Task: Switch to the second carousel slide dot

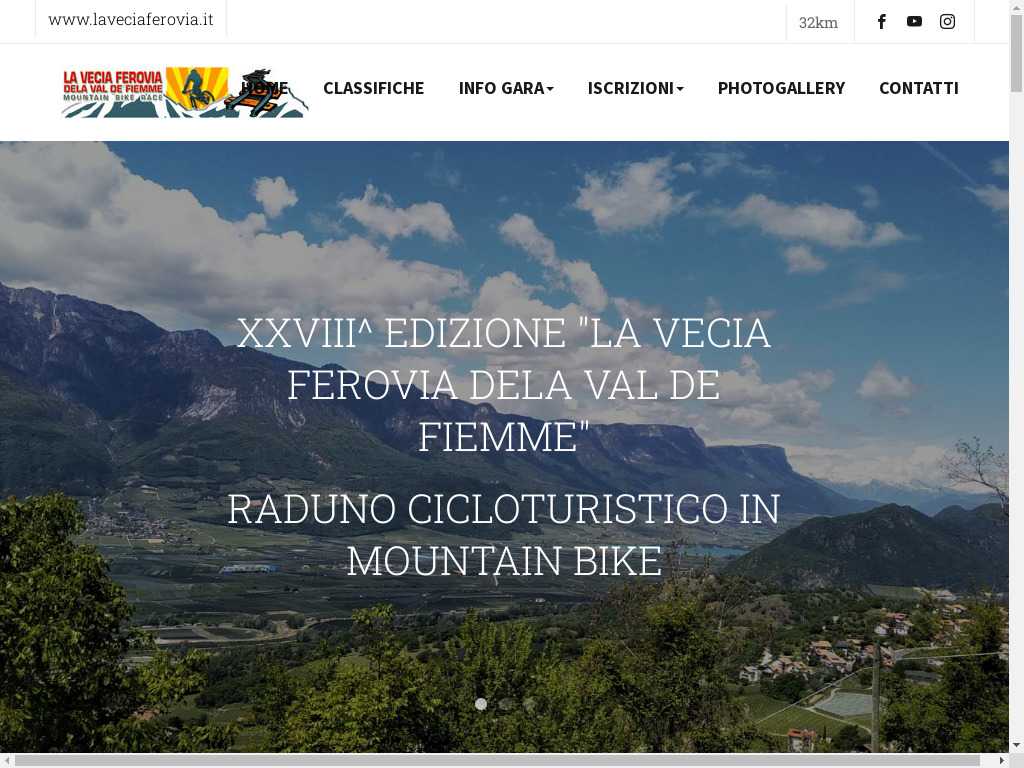Action: (x=505, y=704)
